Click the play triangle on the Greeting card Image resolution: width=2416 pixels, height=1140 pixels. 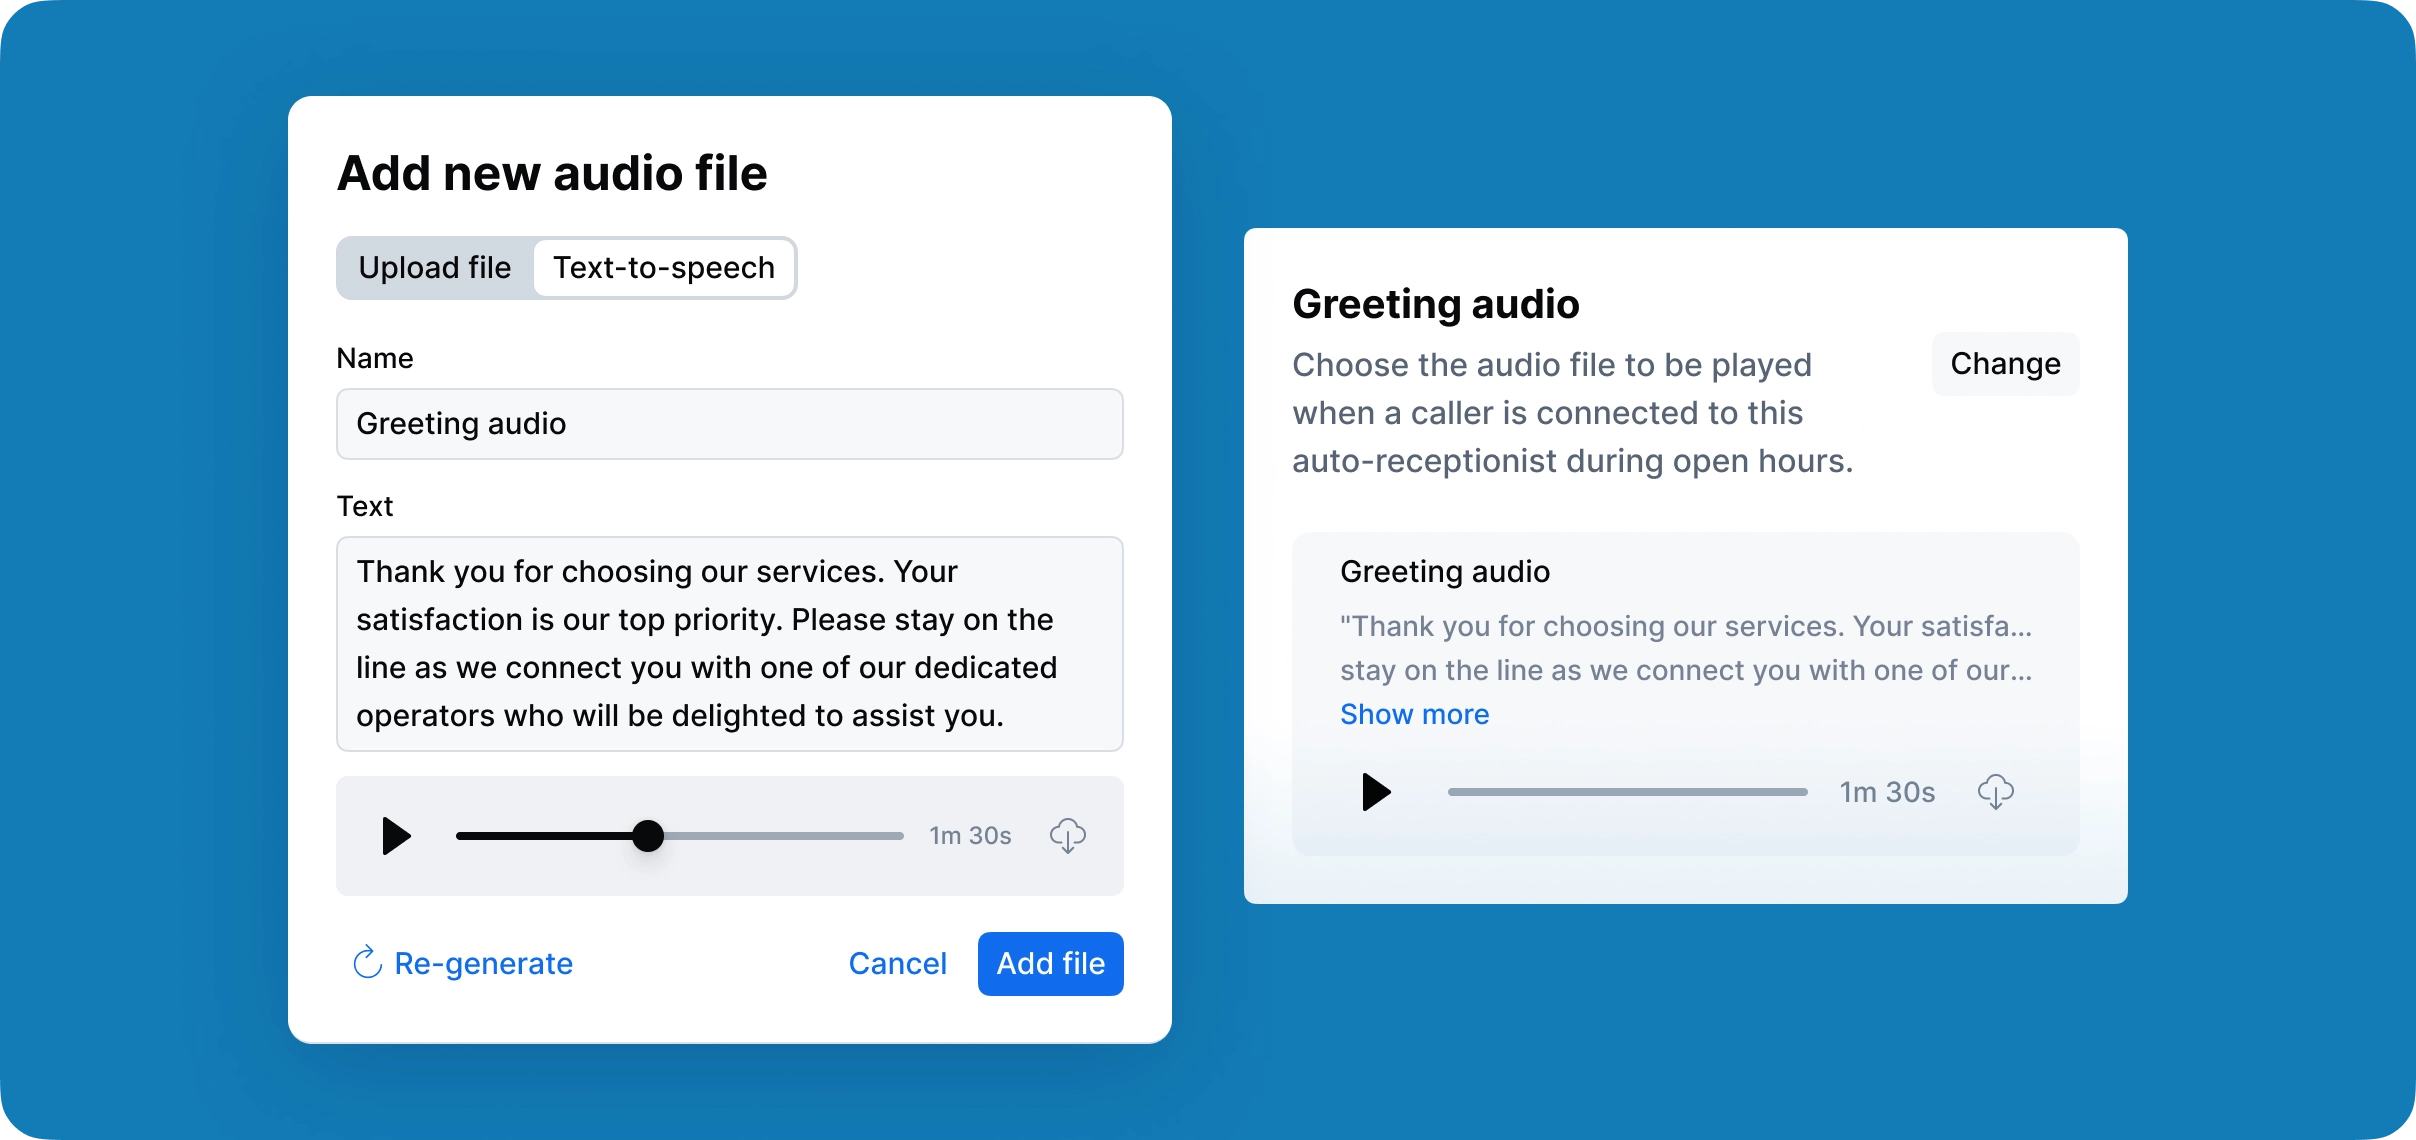[1375, 791]
